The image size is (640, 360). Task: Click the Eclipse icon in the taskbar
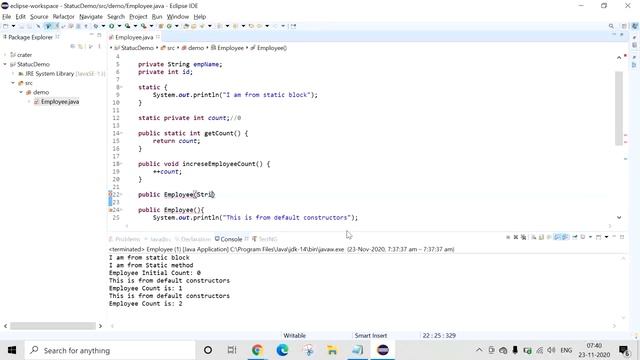coord(382,350)
